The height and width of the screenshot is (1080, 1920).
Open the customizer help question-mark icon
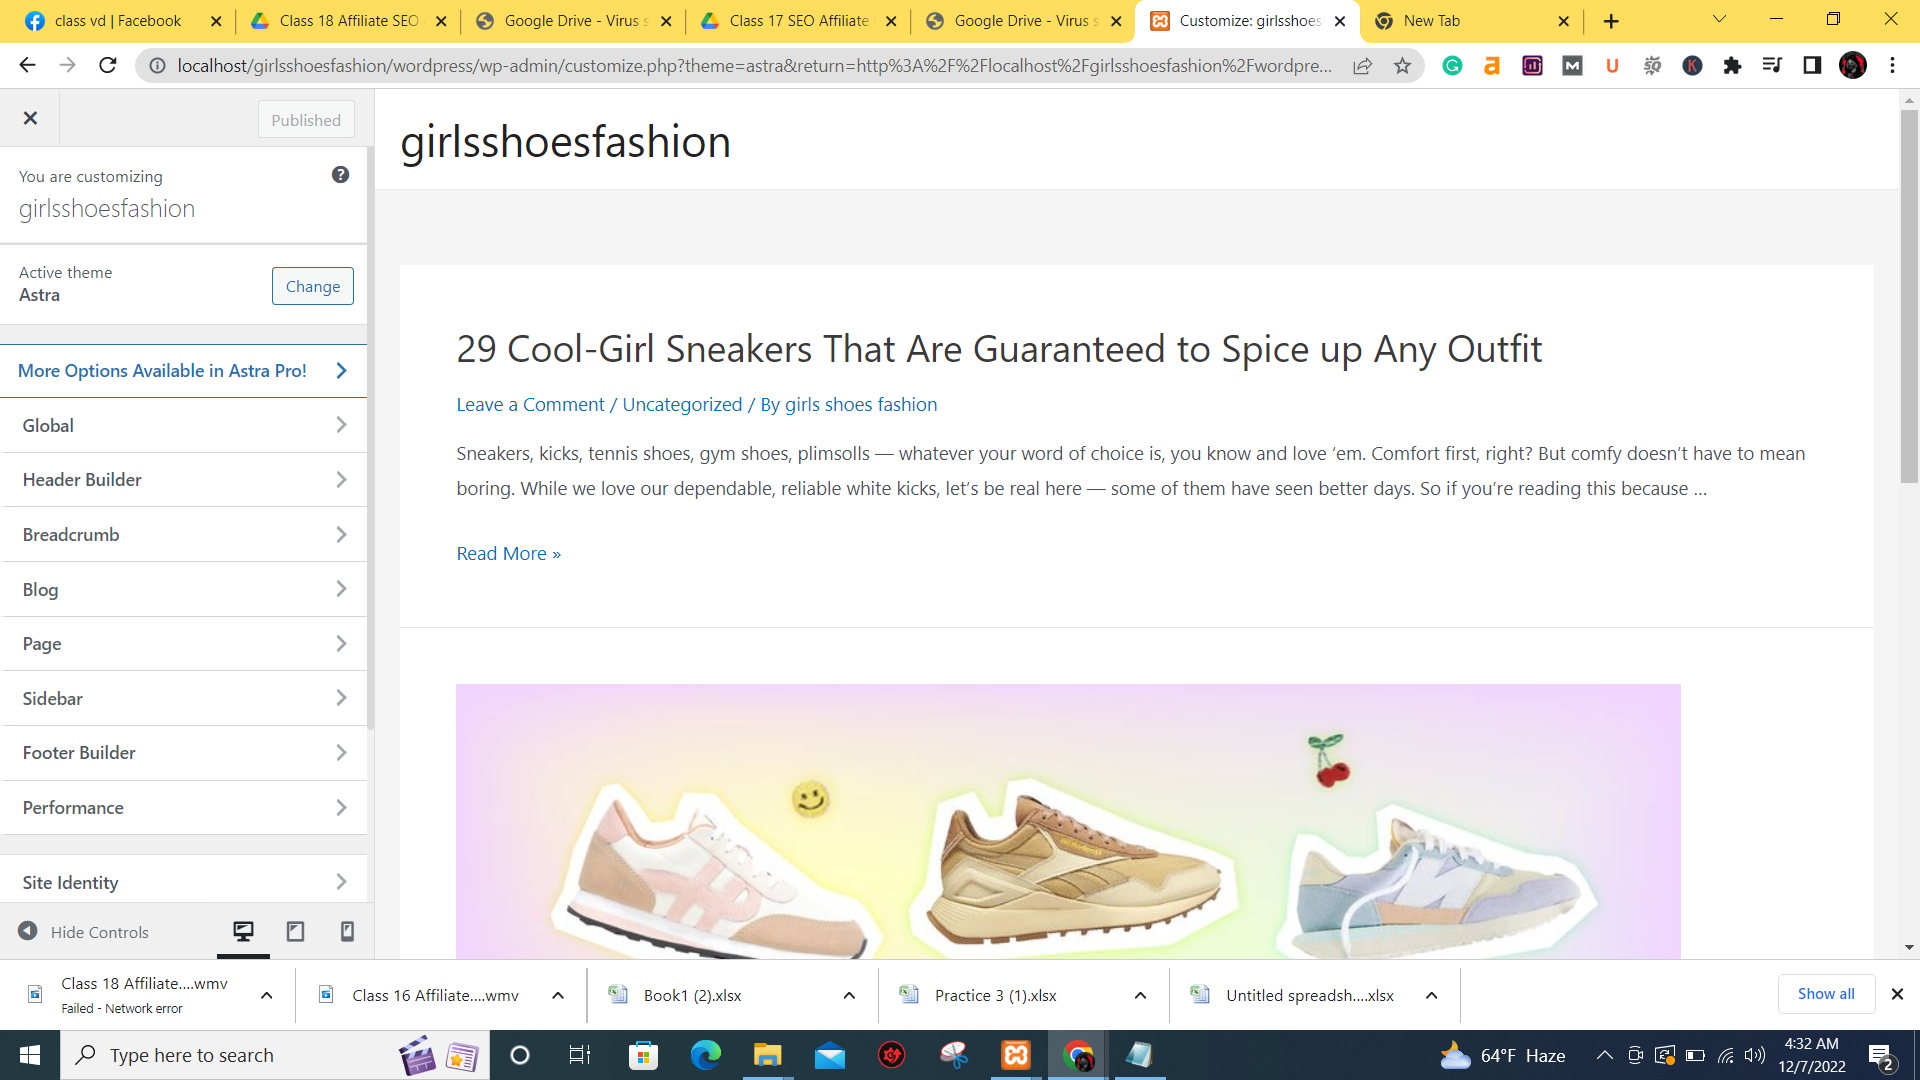(x=340, y=175)
